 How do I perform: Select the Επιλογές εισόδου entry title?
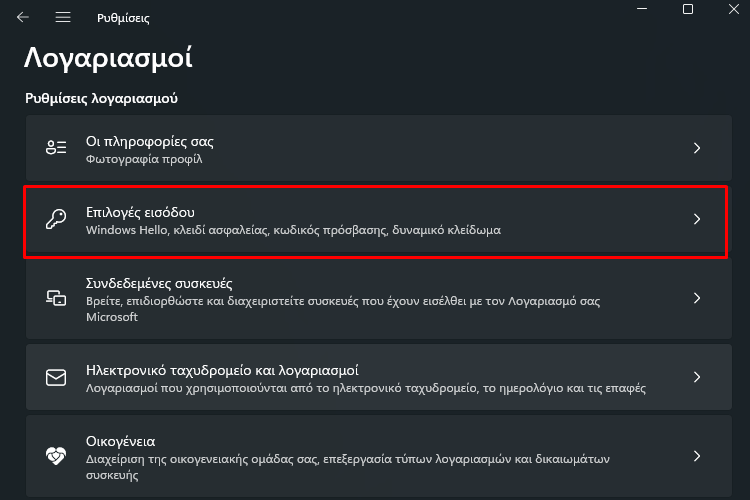click(140, 212)
